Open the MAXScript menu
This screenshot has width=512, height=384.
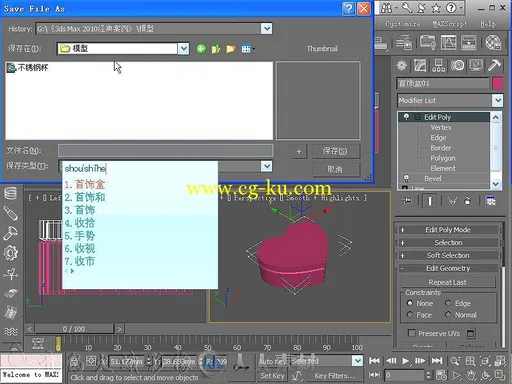coord(449,24)
